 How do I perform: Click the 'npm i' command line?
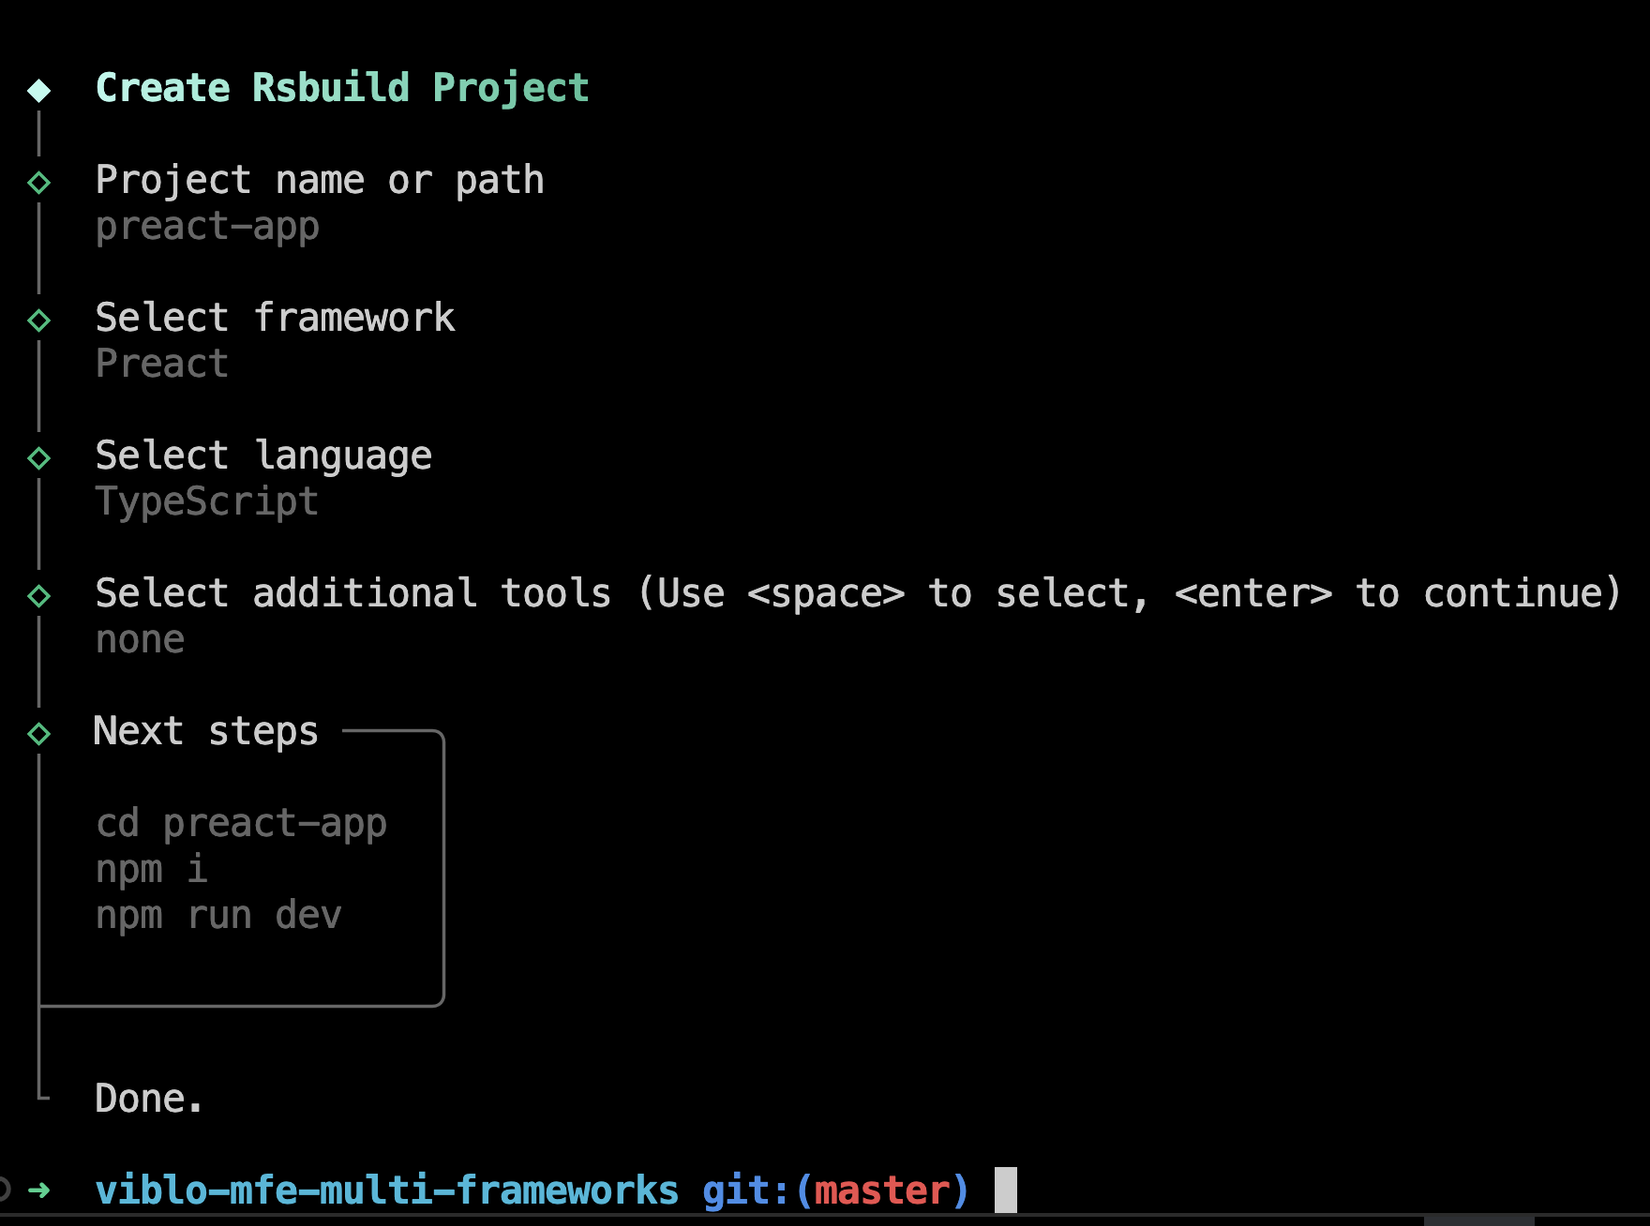(151, 869)
